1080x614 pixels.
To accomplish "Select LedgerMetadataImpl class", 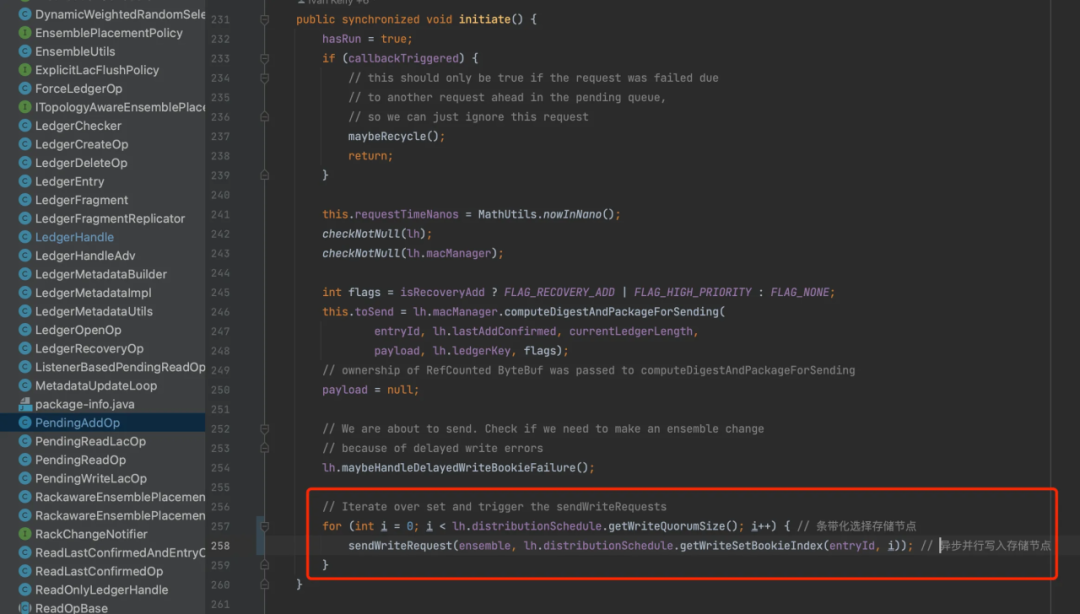I will coord(93,293).
